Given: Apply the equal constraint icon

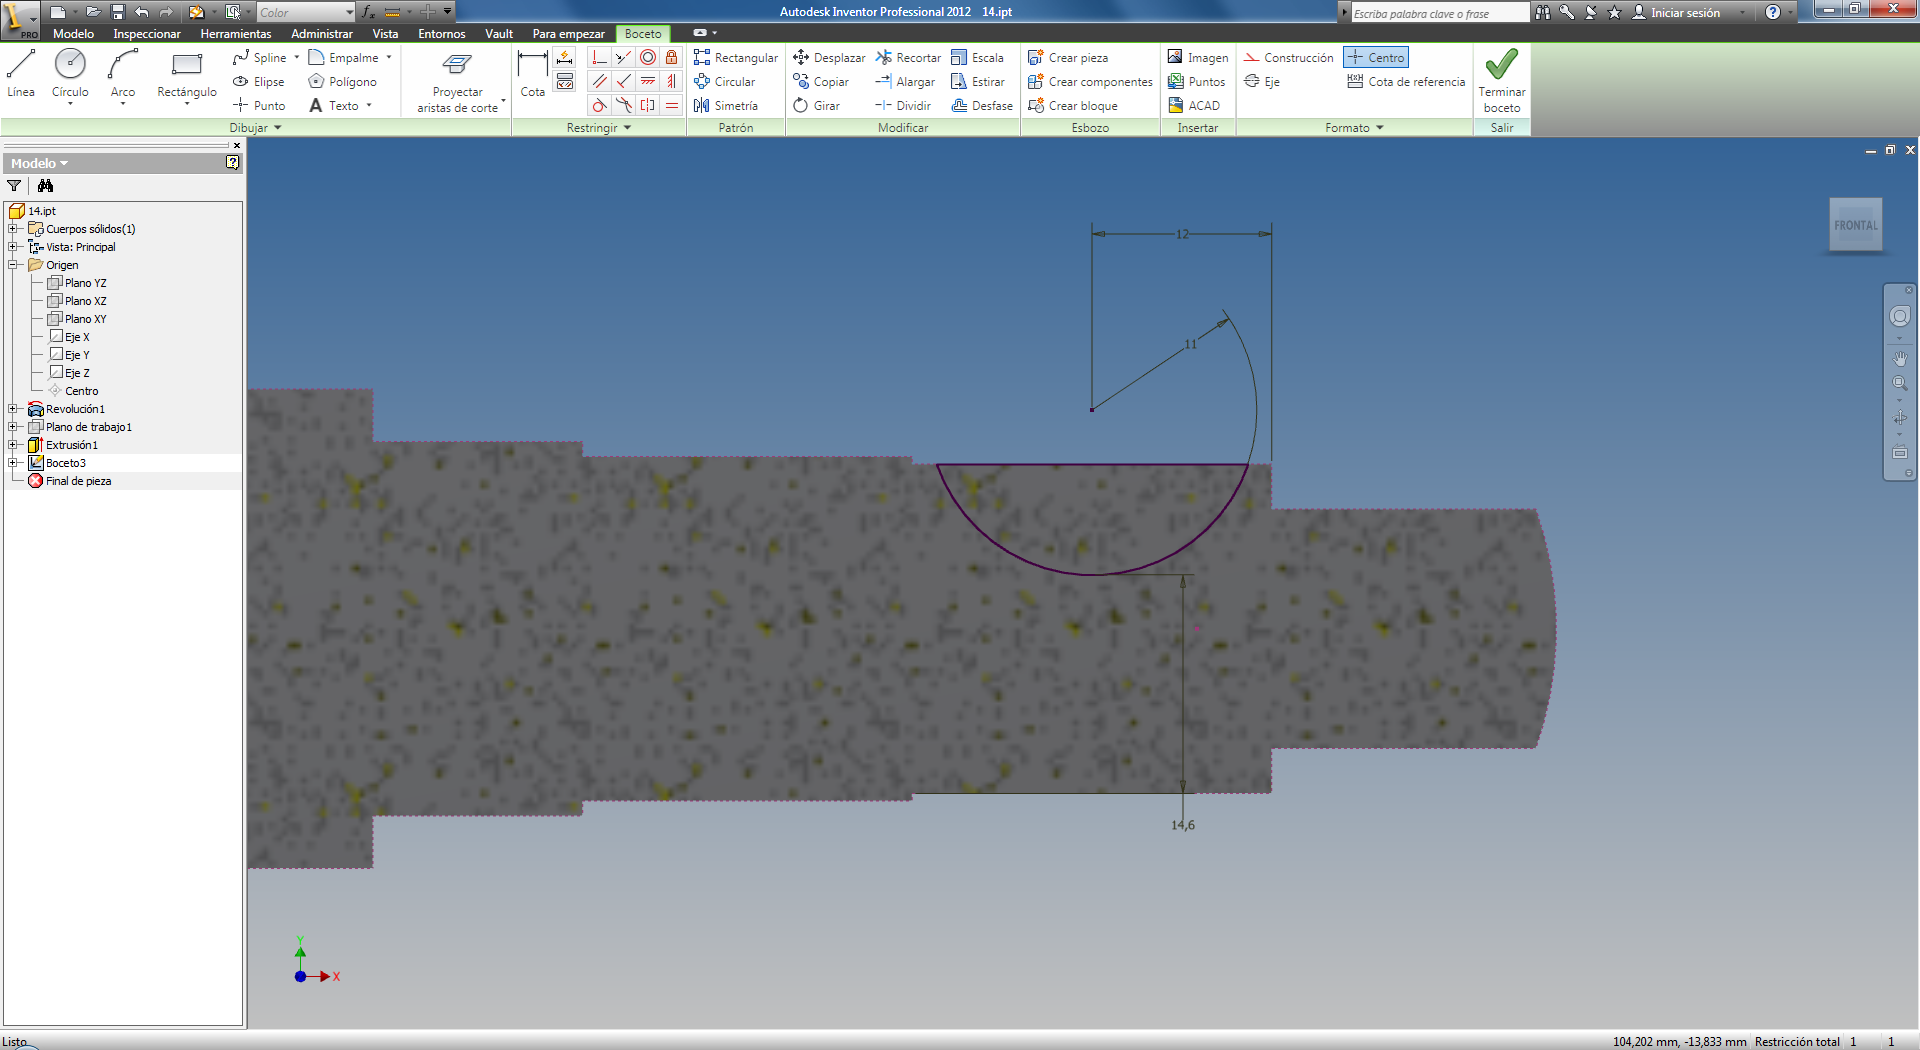Looking at the screenshot, I should tap(672, 106).
